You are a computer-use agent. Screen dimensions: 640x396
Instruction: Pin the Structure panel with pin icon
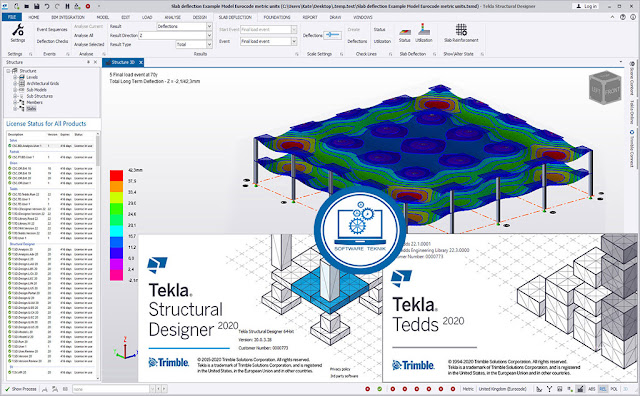[x=88, y=62]
